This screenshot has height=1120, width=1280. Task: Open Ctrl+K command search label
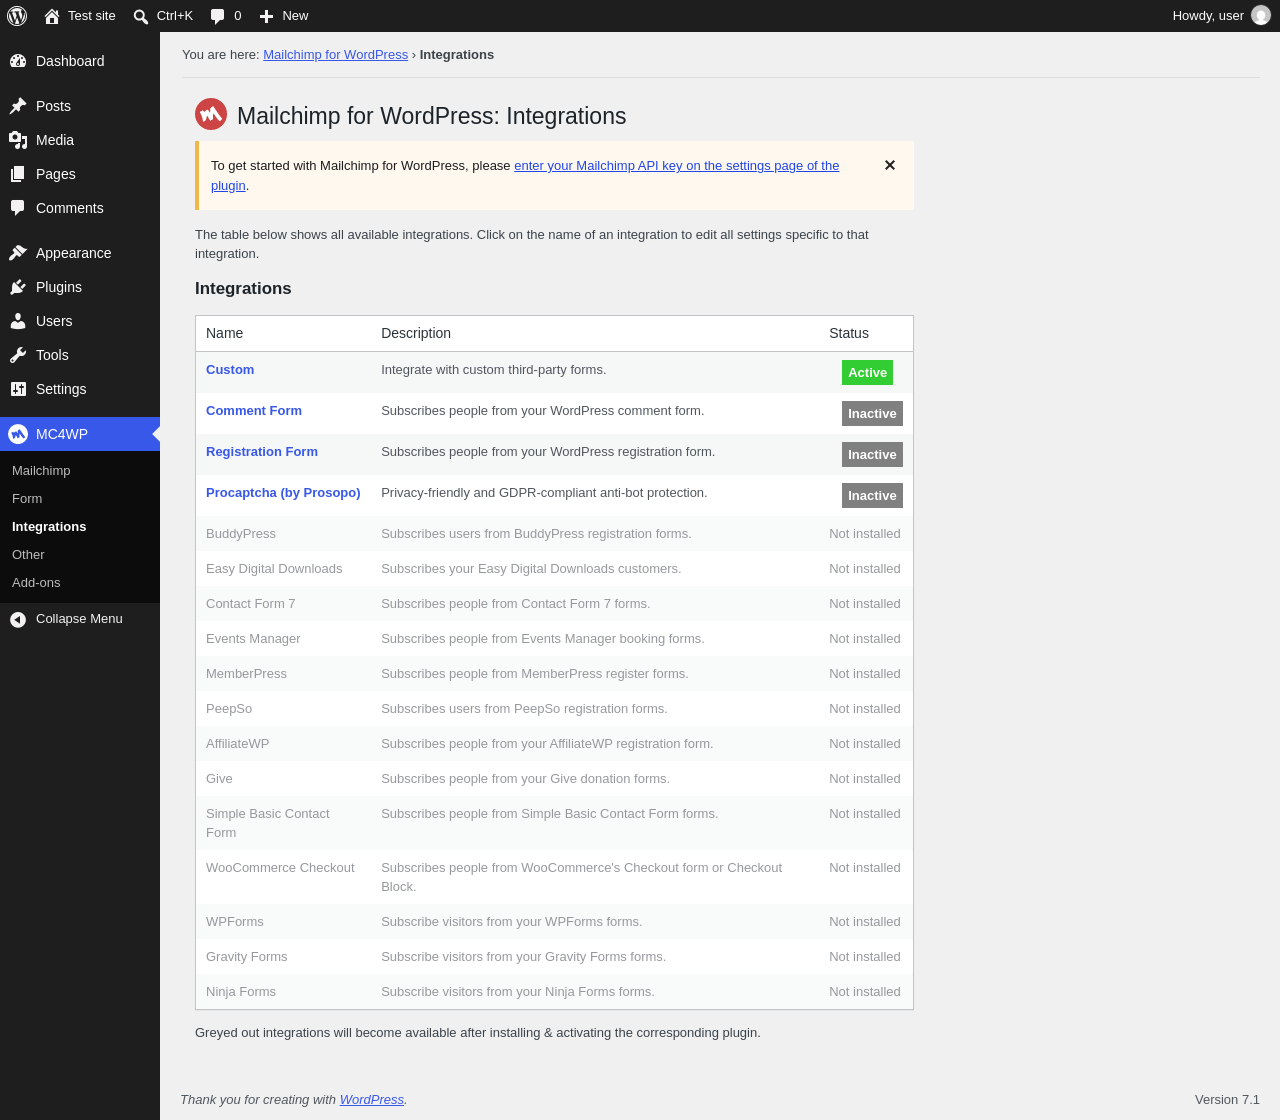pos(175,16)
